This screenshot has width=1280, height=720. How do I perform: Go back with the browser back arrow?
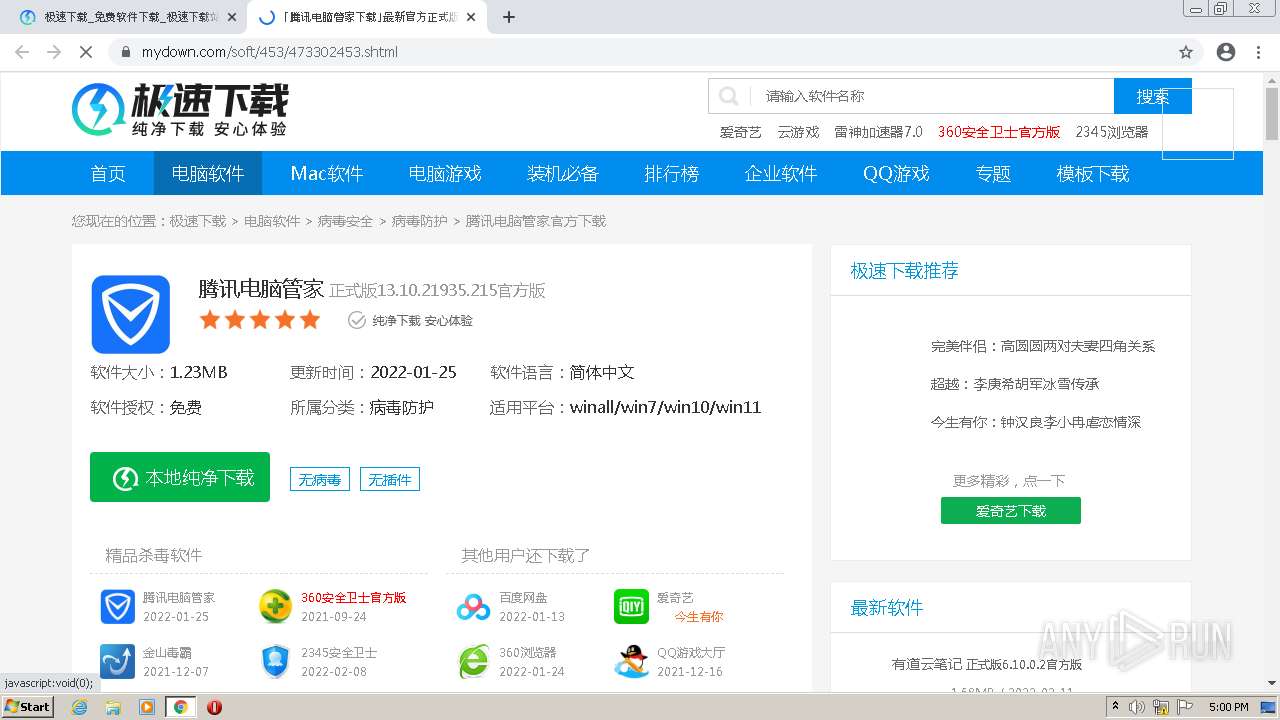coord(22,52)
